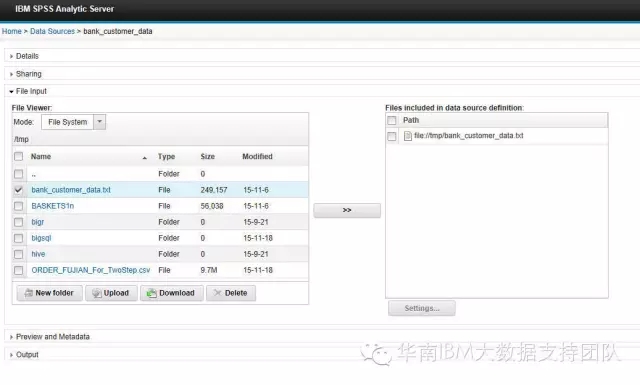Screen dimensions: 640x385
Task: Click the 9.7M size cell
Action: [209, 270]
